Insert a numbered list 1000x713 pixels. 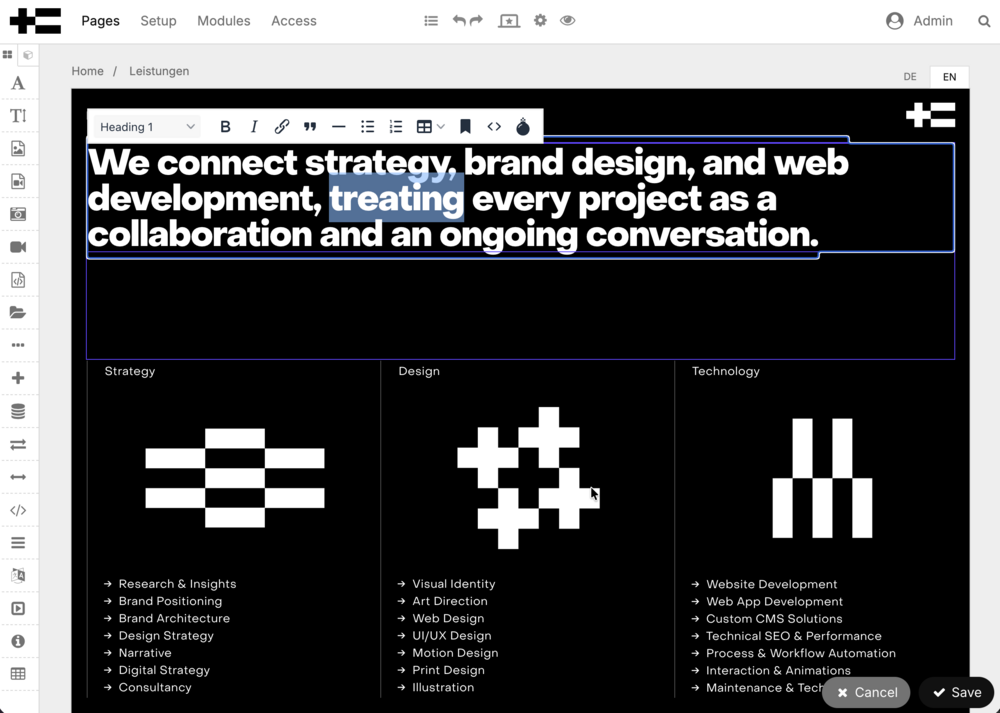[396, 127]
